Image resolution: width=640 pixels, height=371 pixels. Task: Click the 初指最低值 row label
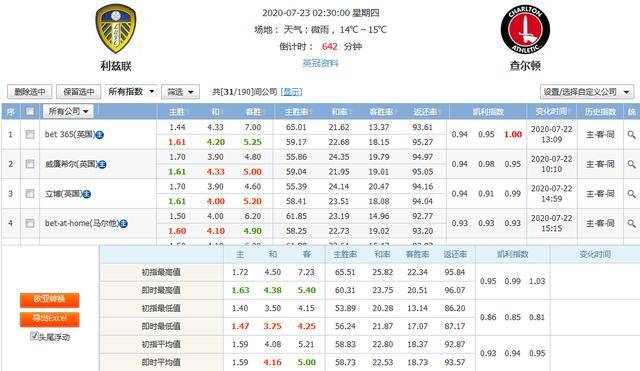coord(161,308)
